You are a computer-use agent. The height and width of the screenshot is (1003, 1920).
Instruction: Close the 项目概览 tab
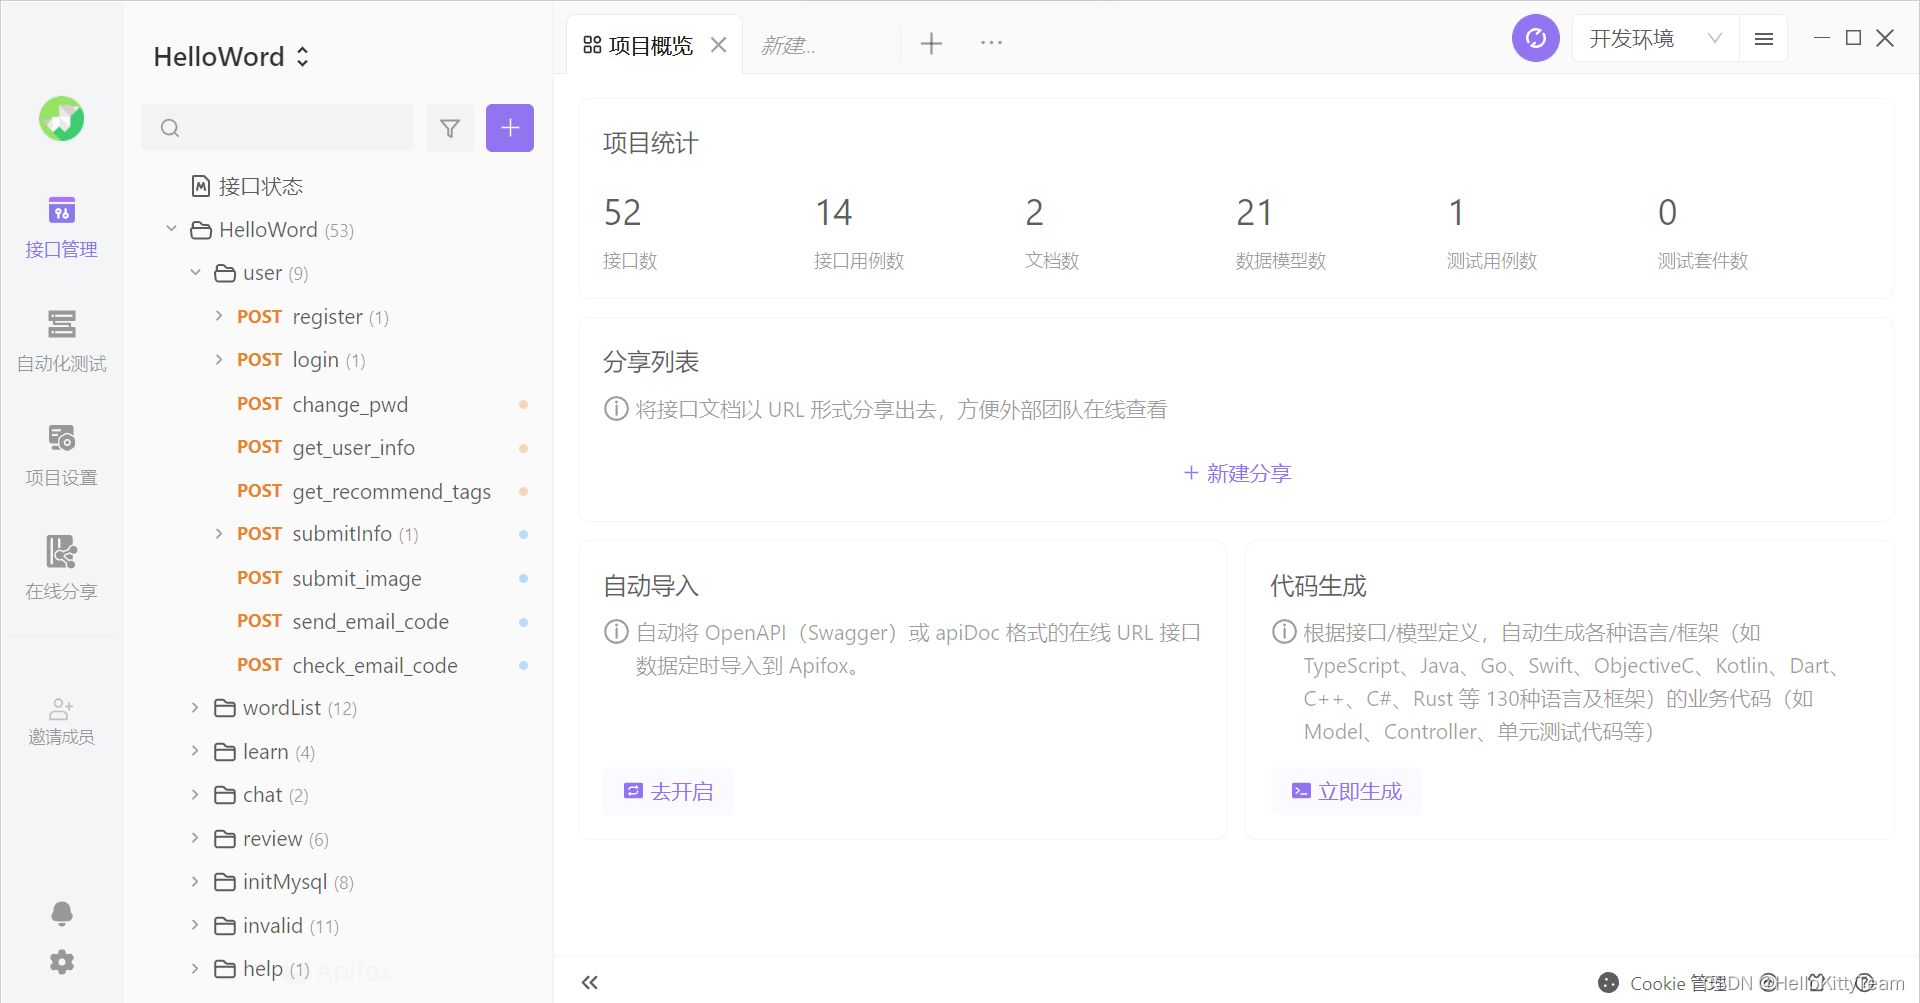coord(718,45)
